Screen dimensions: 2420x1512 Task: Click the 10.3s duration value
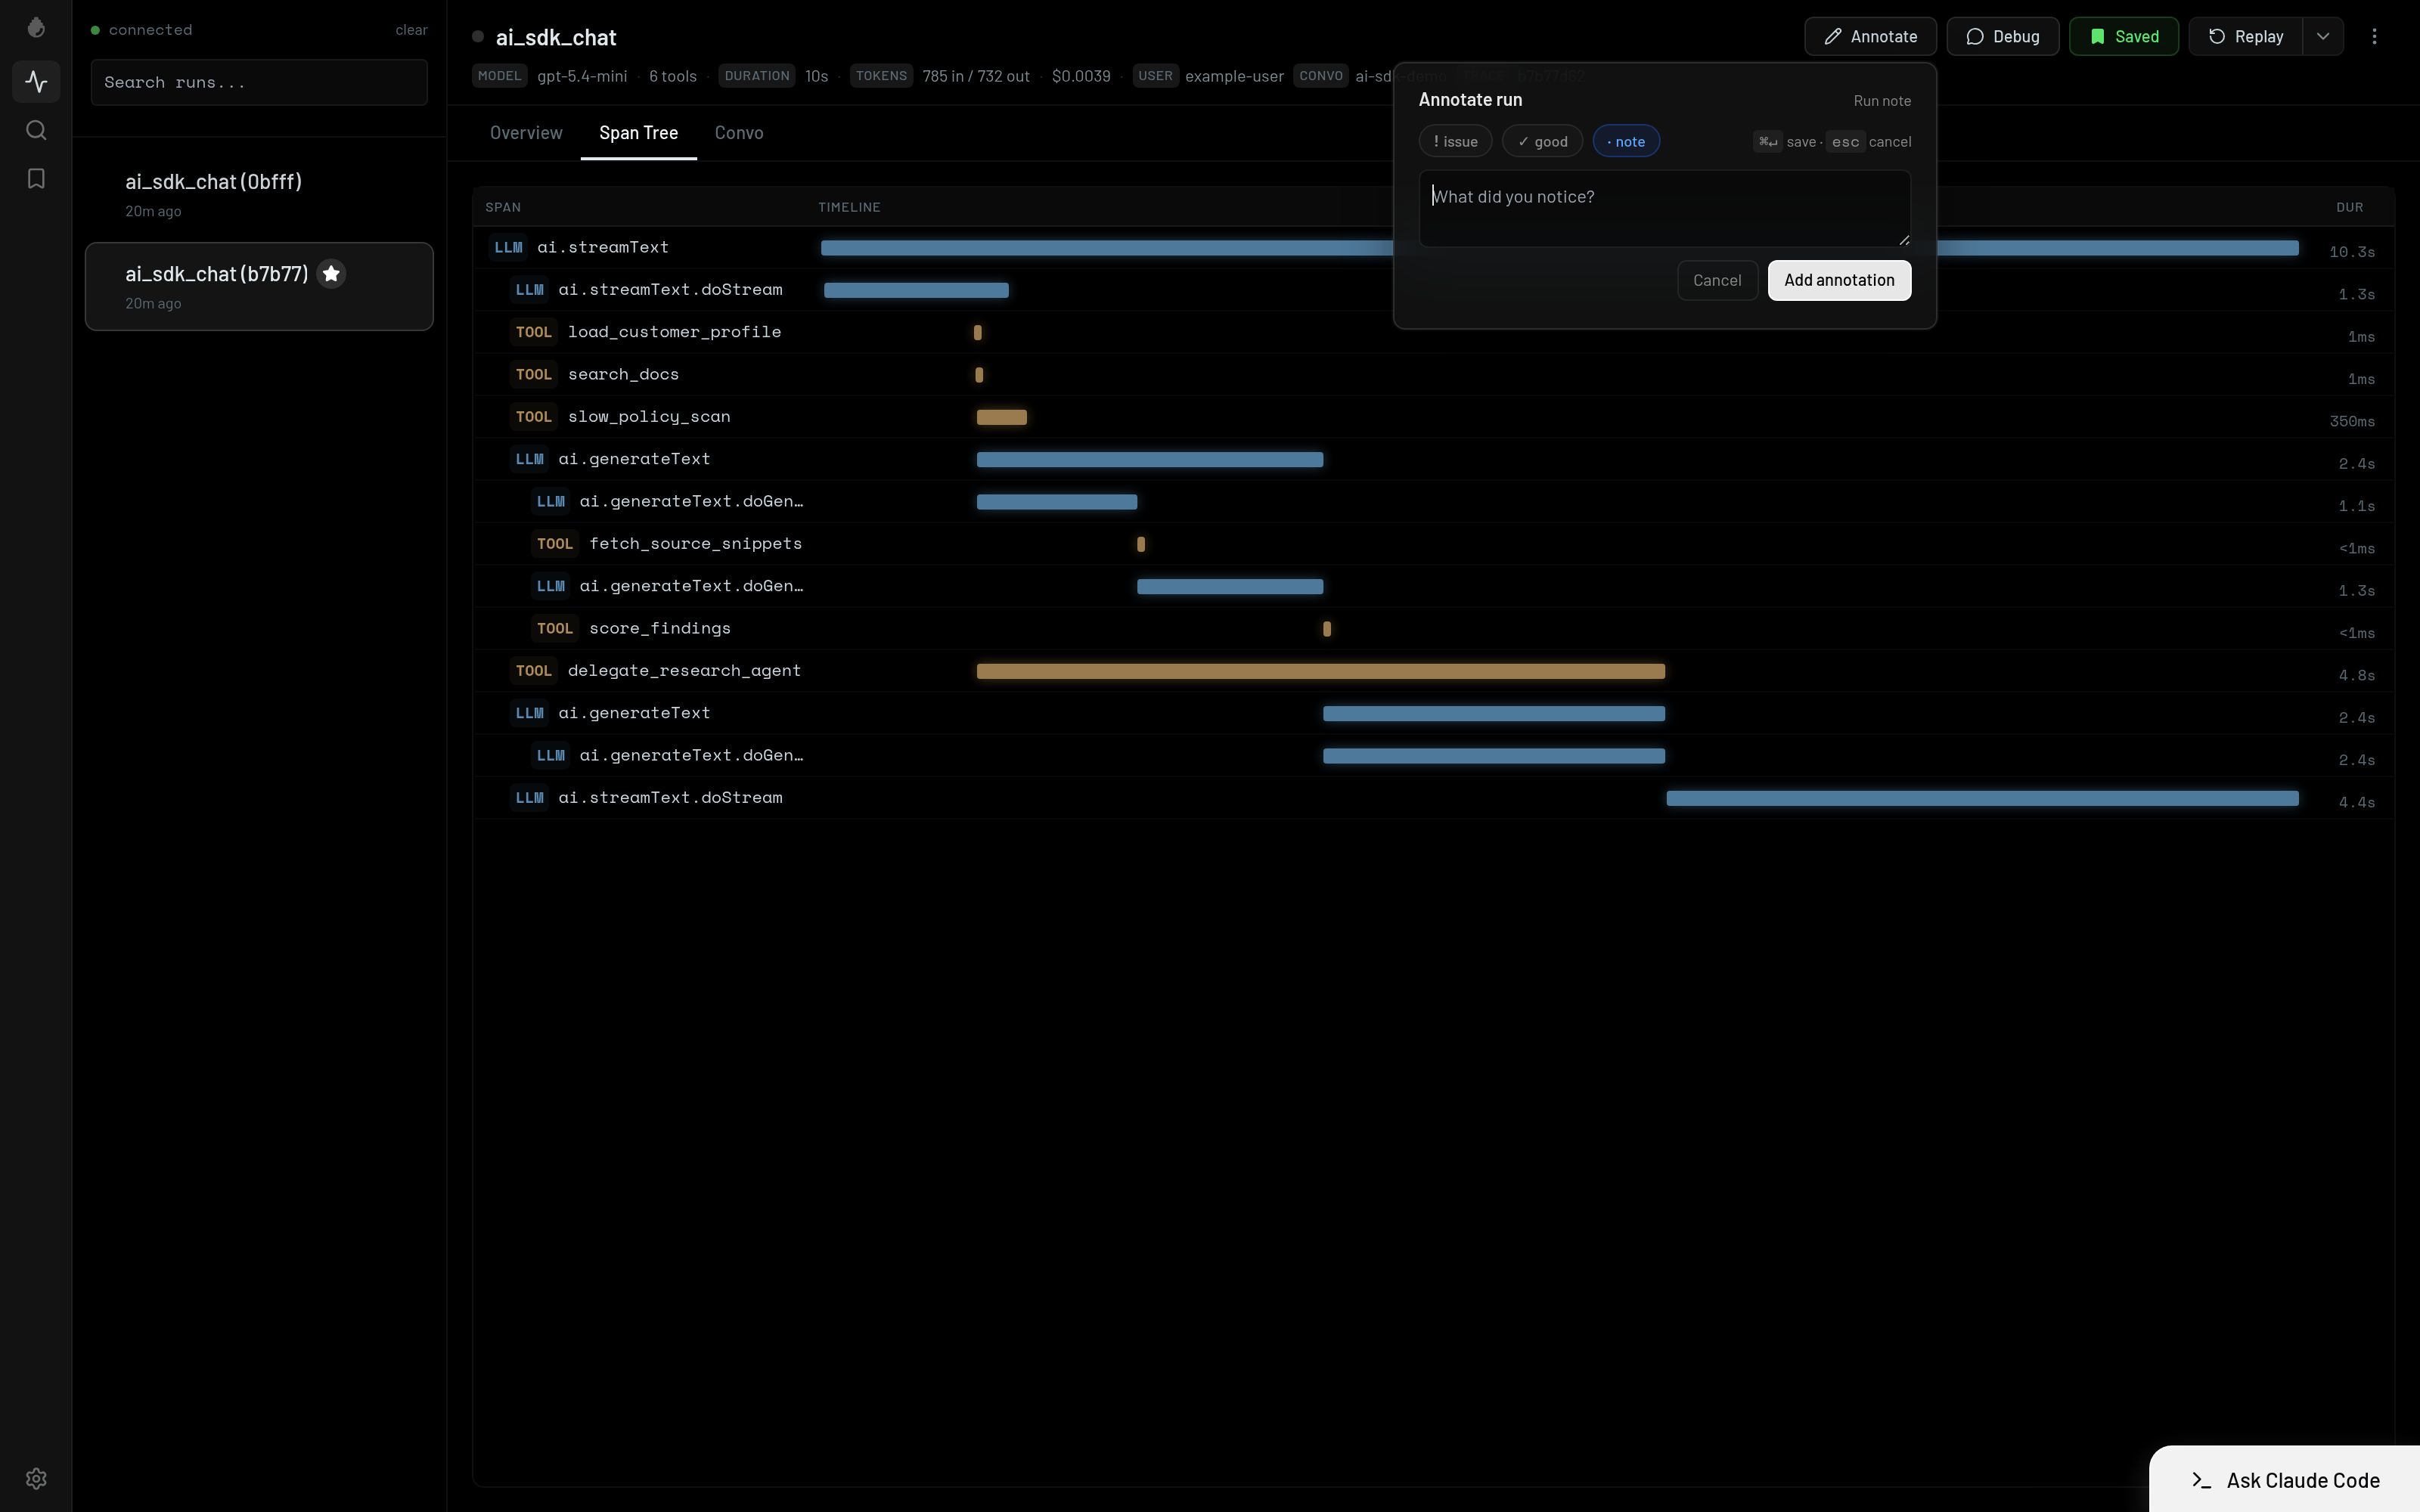pyautogui.click(x=2351, y=252)
